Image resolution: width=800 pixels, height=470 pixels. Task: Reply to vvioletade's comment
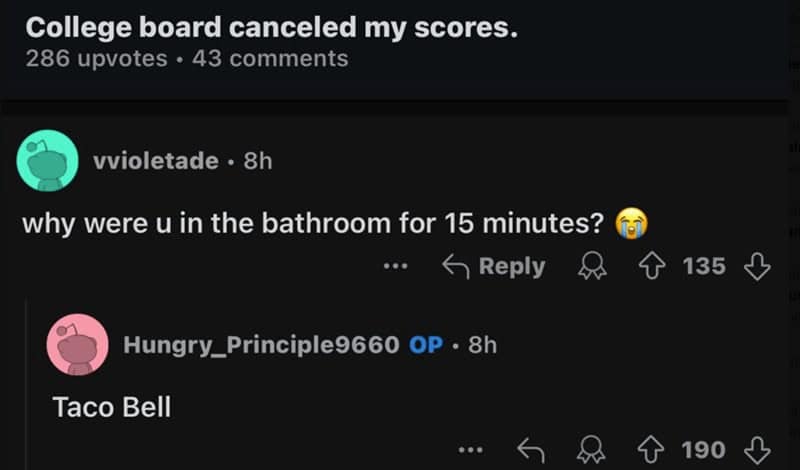(495, 267)
